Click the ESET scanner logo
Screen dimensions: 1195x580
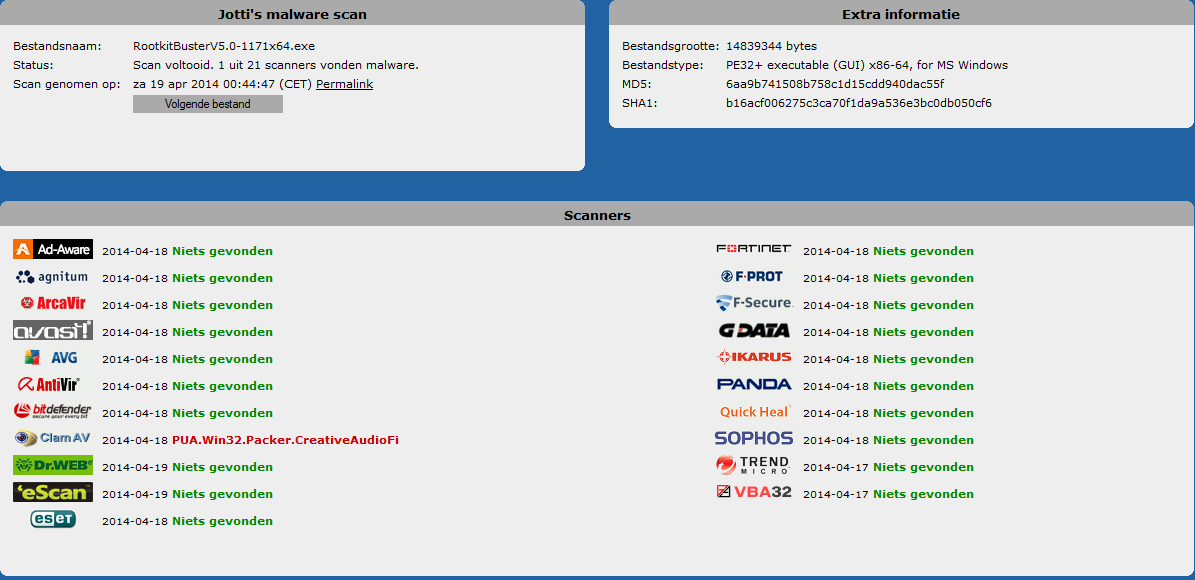coord(53,520)
